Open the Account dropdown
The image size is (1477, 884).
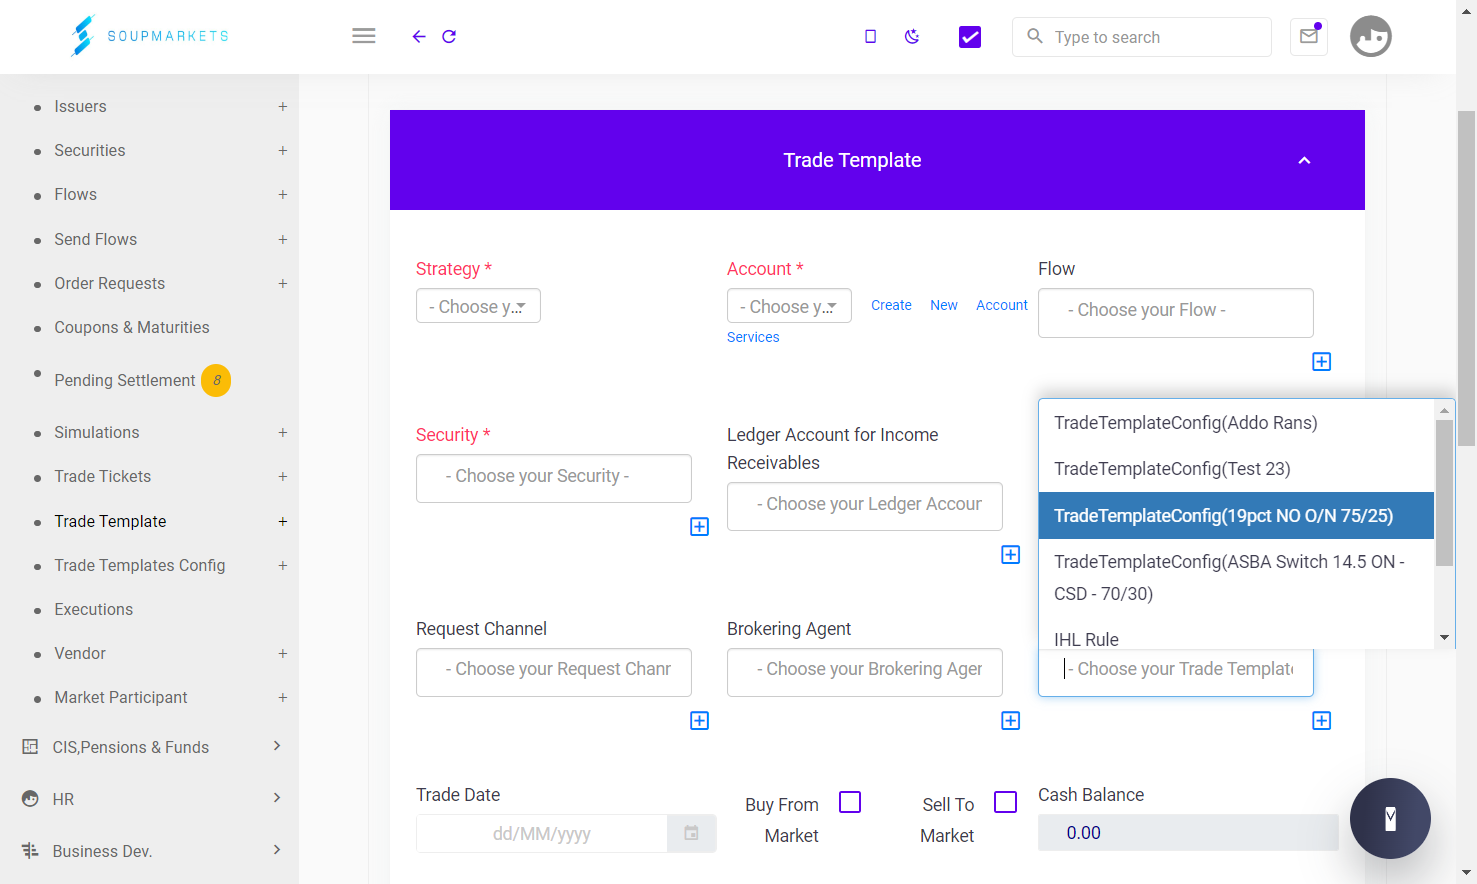789,306
